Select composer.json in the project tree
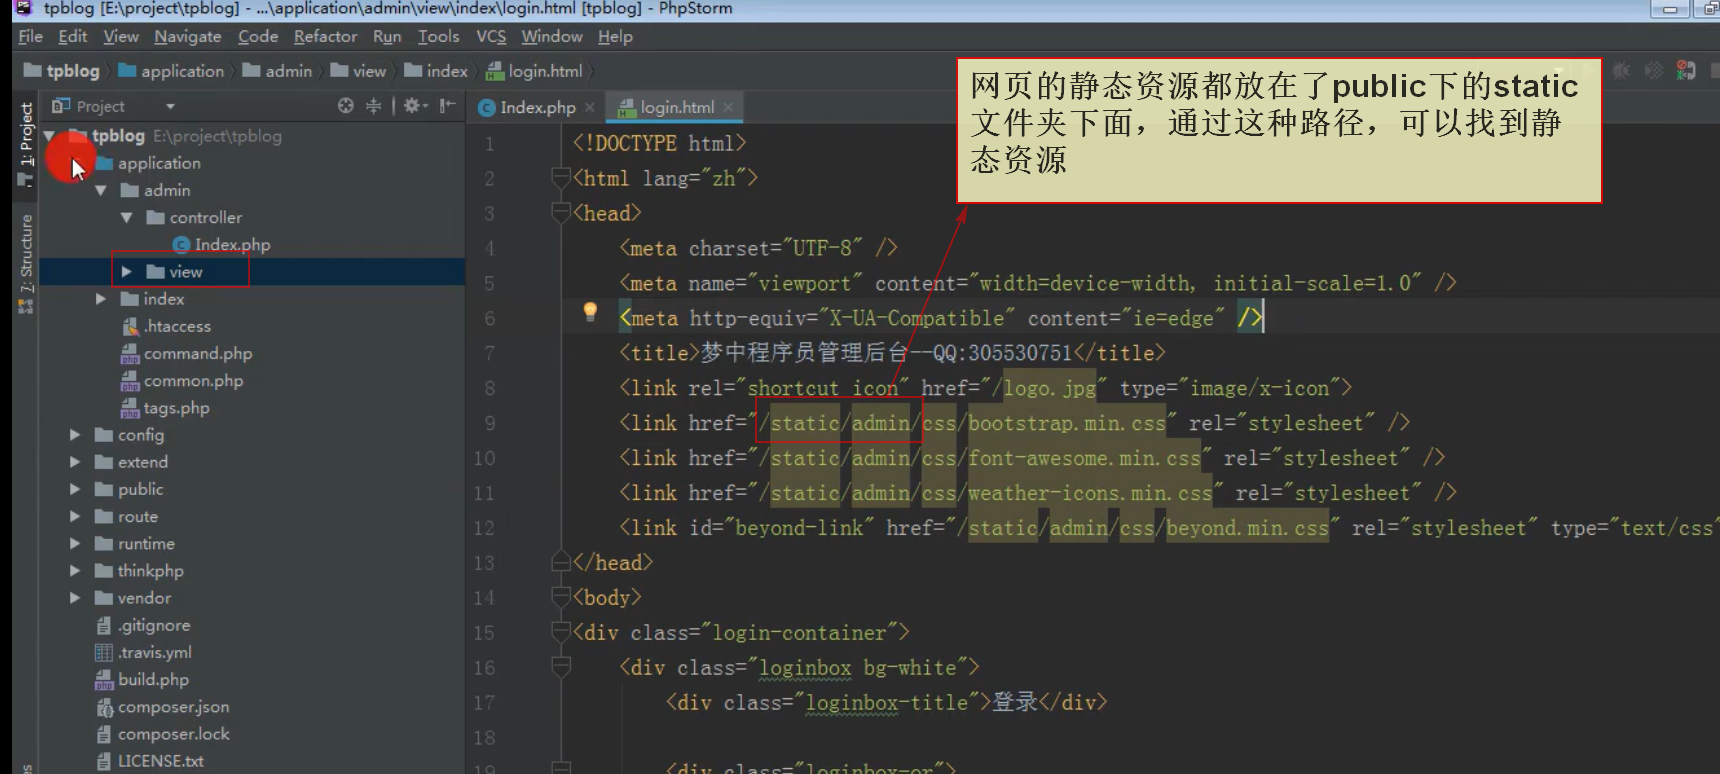Viewport: 1720px width, 774px height. pos(162,707)
